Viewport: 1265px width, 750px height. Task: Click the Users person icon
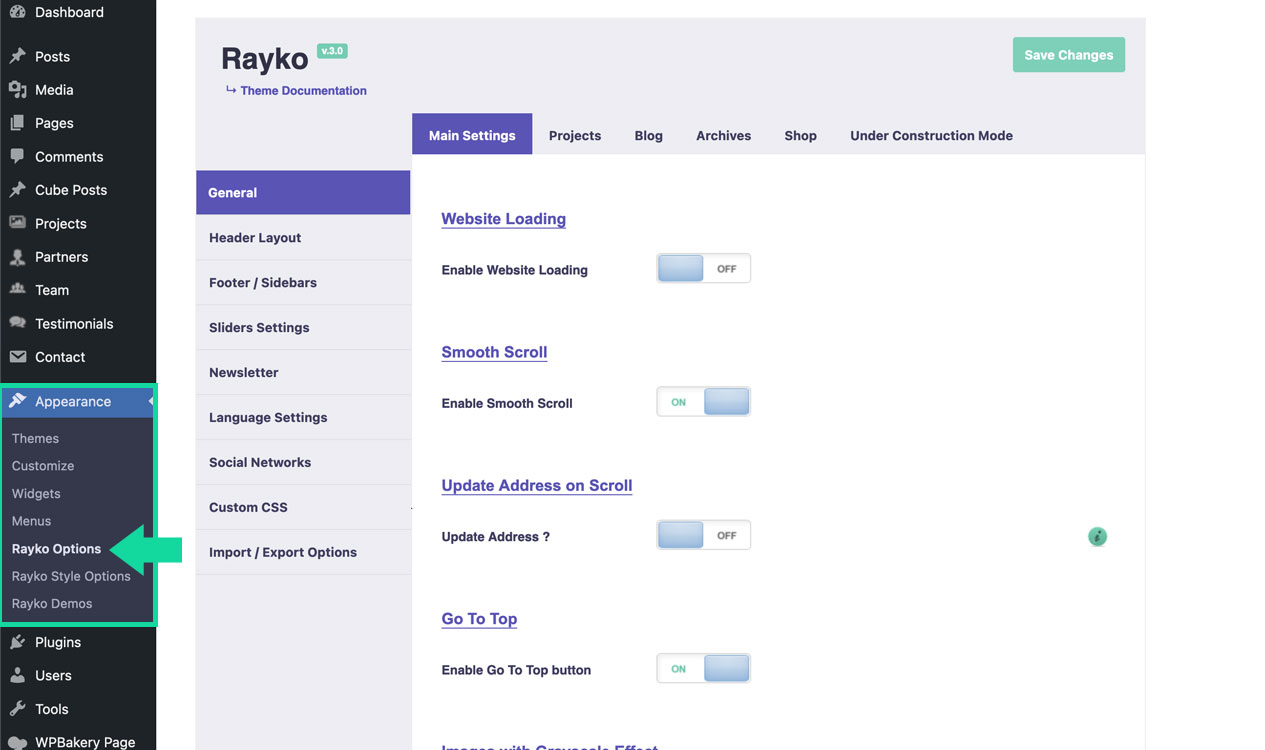point(17,676)
